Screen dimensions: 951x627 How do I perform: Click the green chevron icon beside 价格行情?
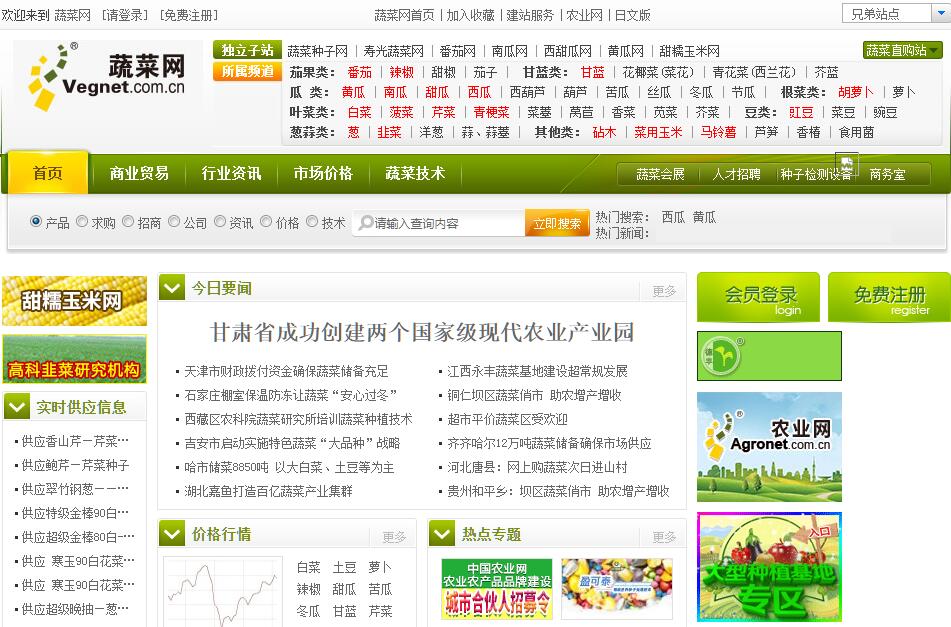[x=172, y=534]
